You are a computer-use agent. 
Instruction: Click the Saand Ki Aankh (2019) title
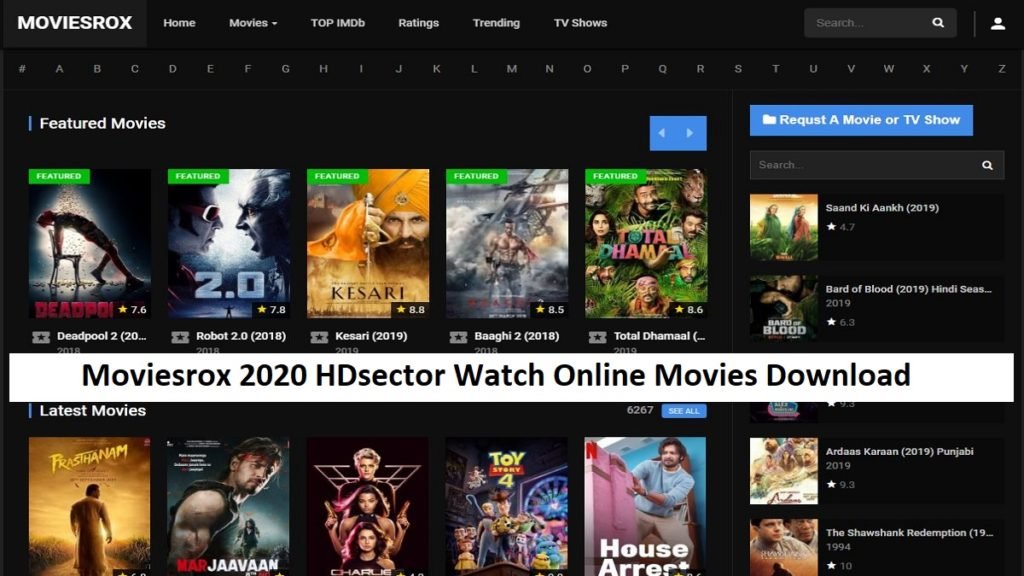tap(882, 208)
